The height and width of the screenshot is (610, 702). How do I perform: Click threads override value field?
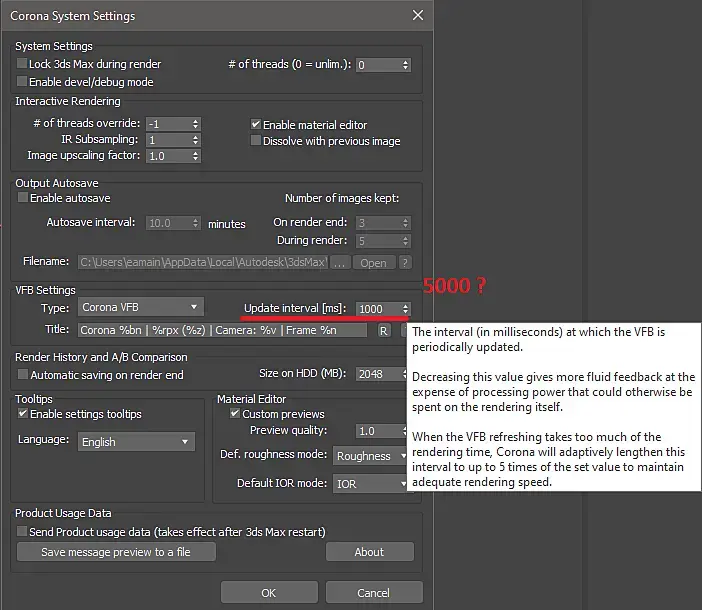point(169,124)
